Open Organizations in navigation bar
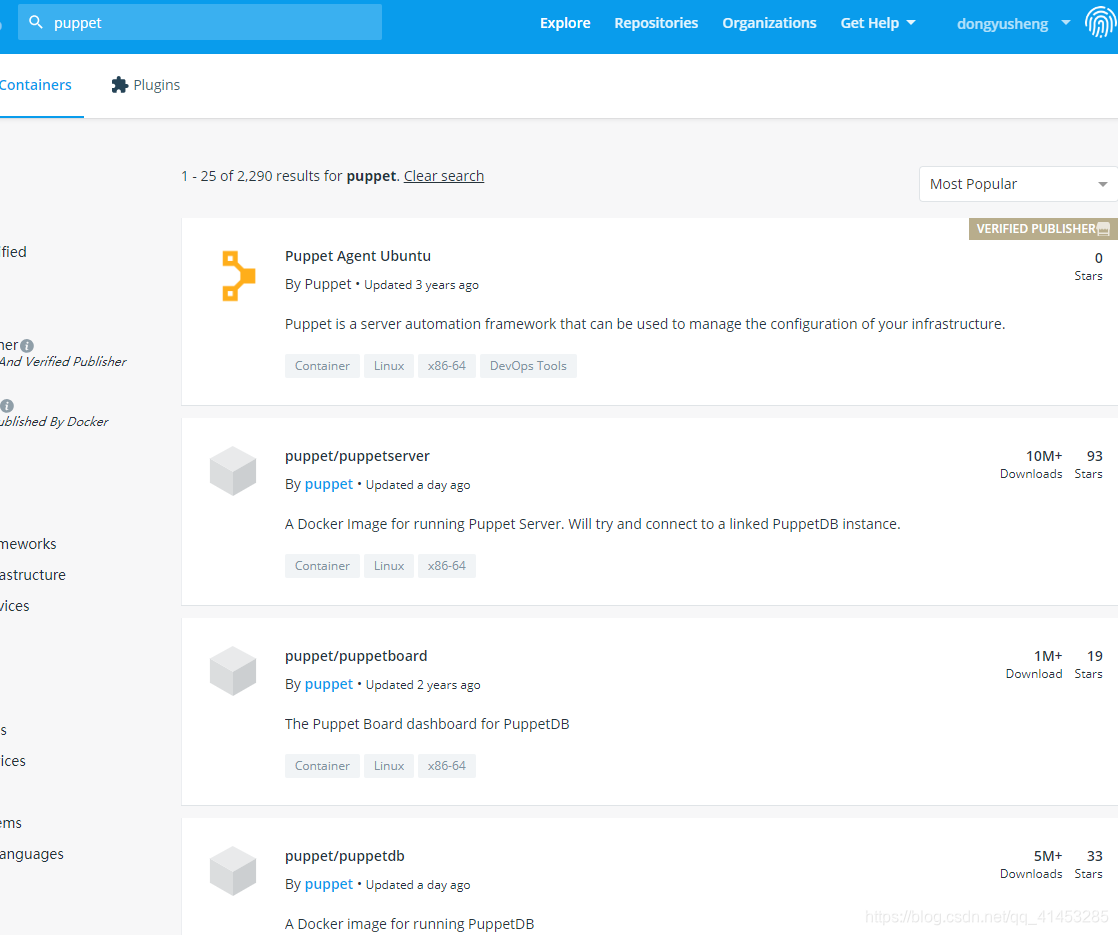Viewport: 1118px width, 935px height. click(x=769, y=23)
